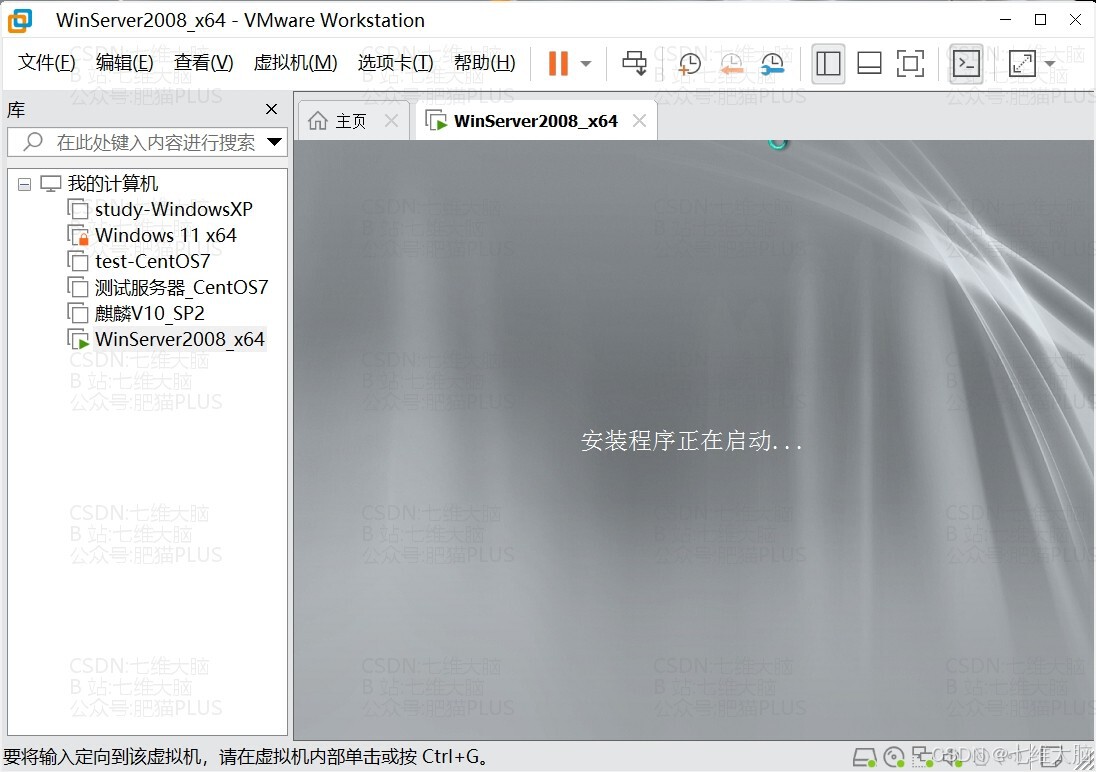Screen dimensions: 1096x772
Task: Click the VMware Workstation title bar logo
Action: point(20,20)
